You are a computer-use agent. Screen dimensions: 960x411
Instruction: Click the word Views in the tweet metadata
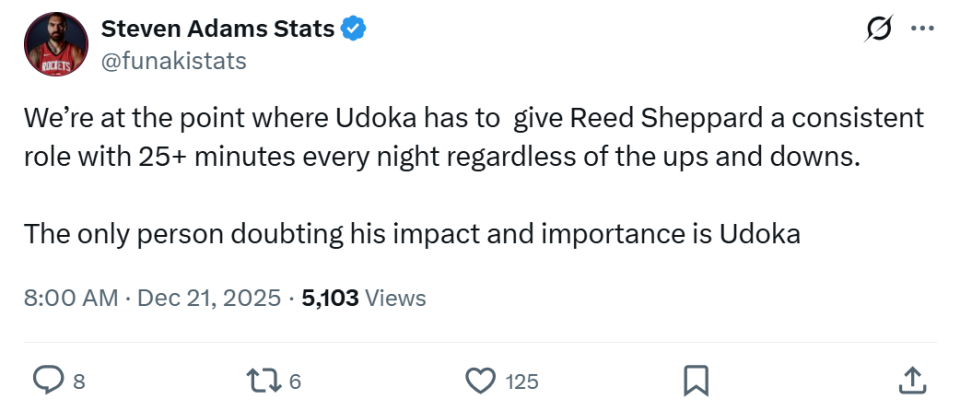396,297
